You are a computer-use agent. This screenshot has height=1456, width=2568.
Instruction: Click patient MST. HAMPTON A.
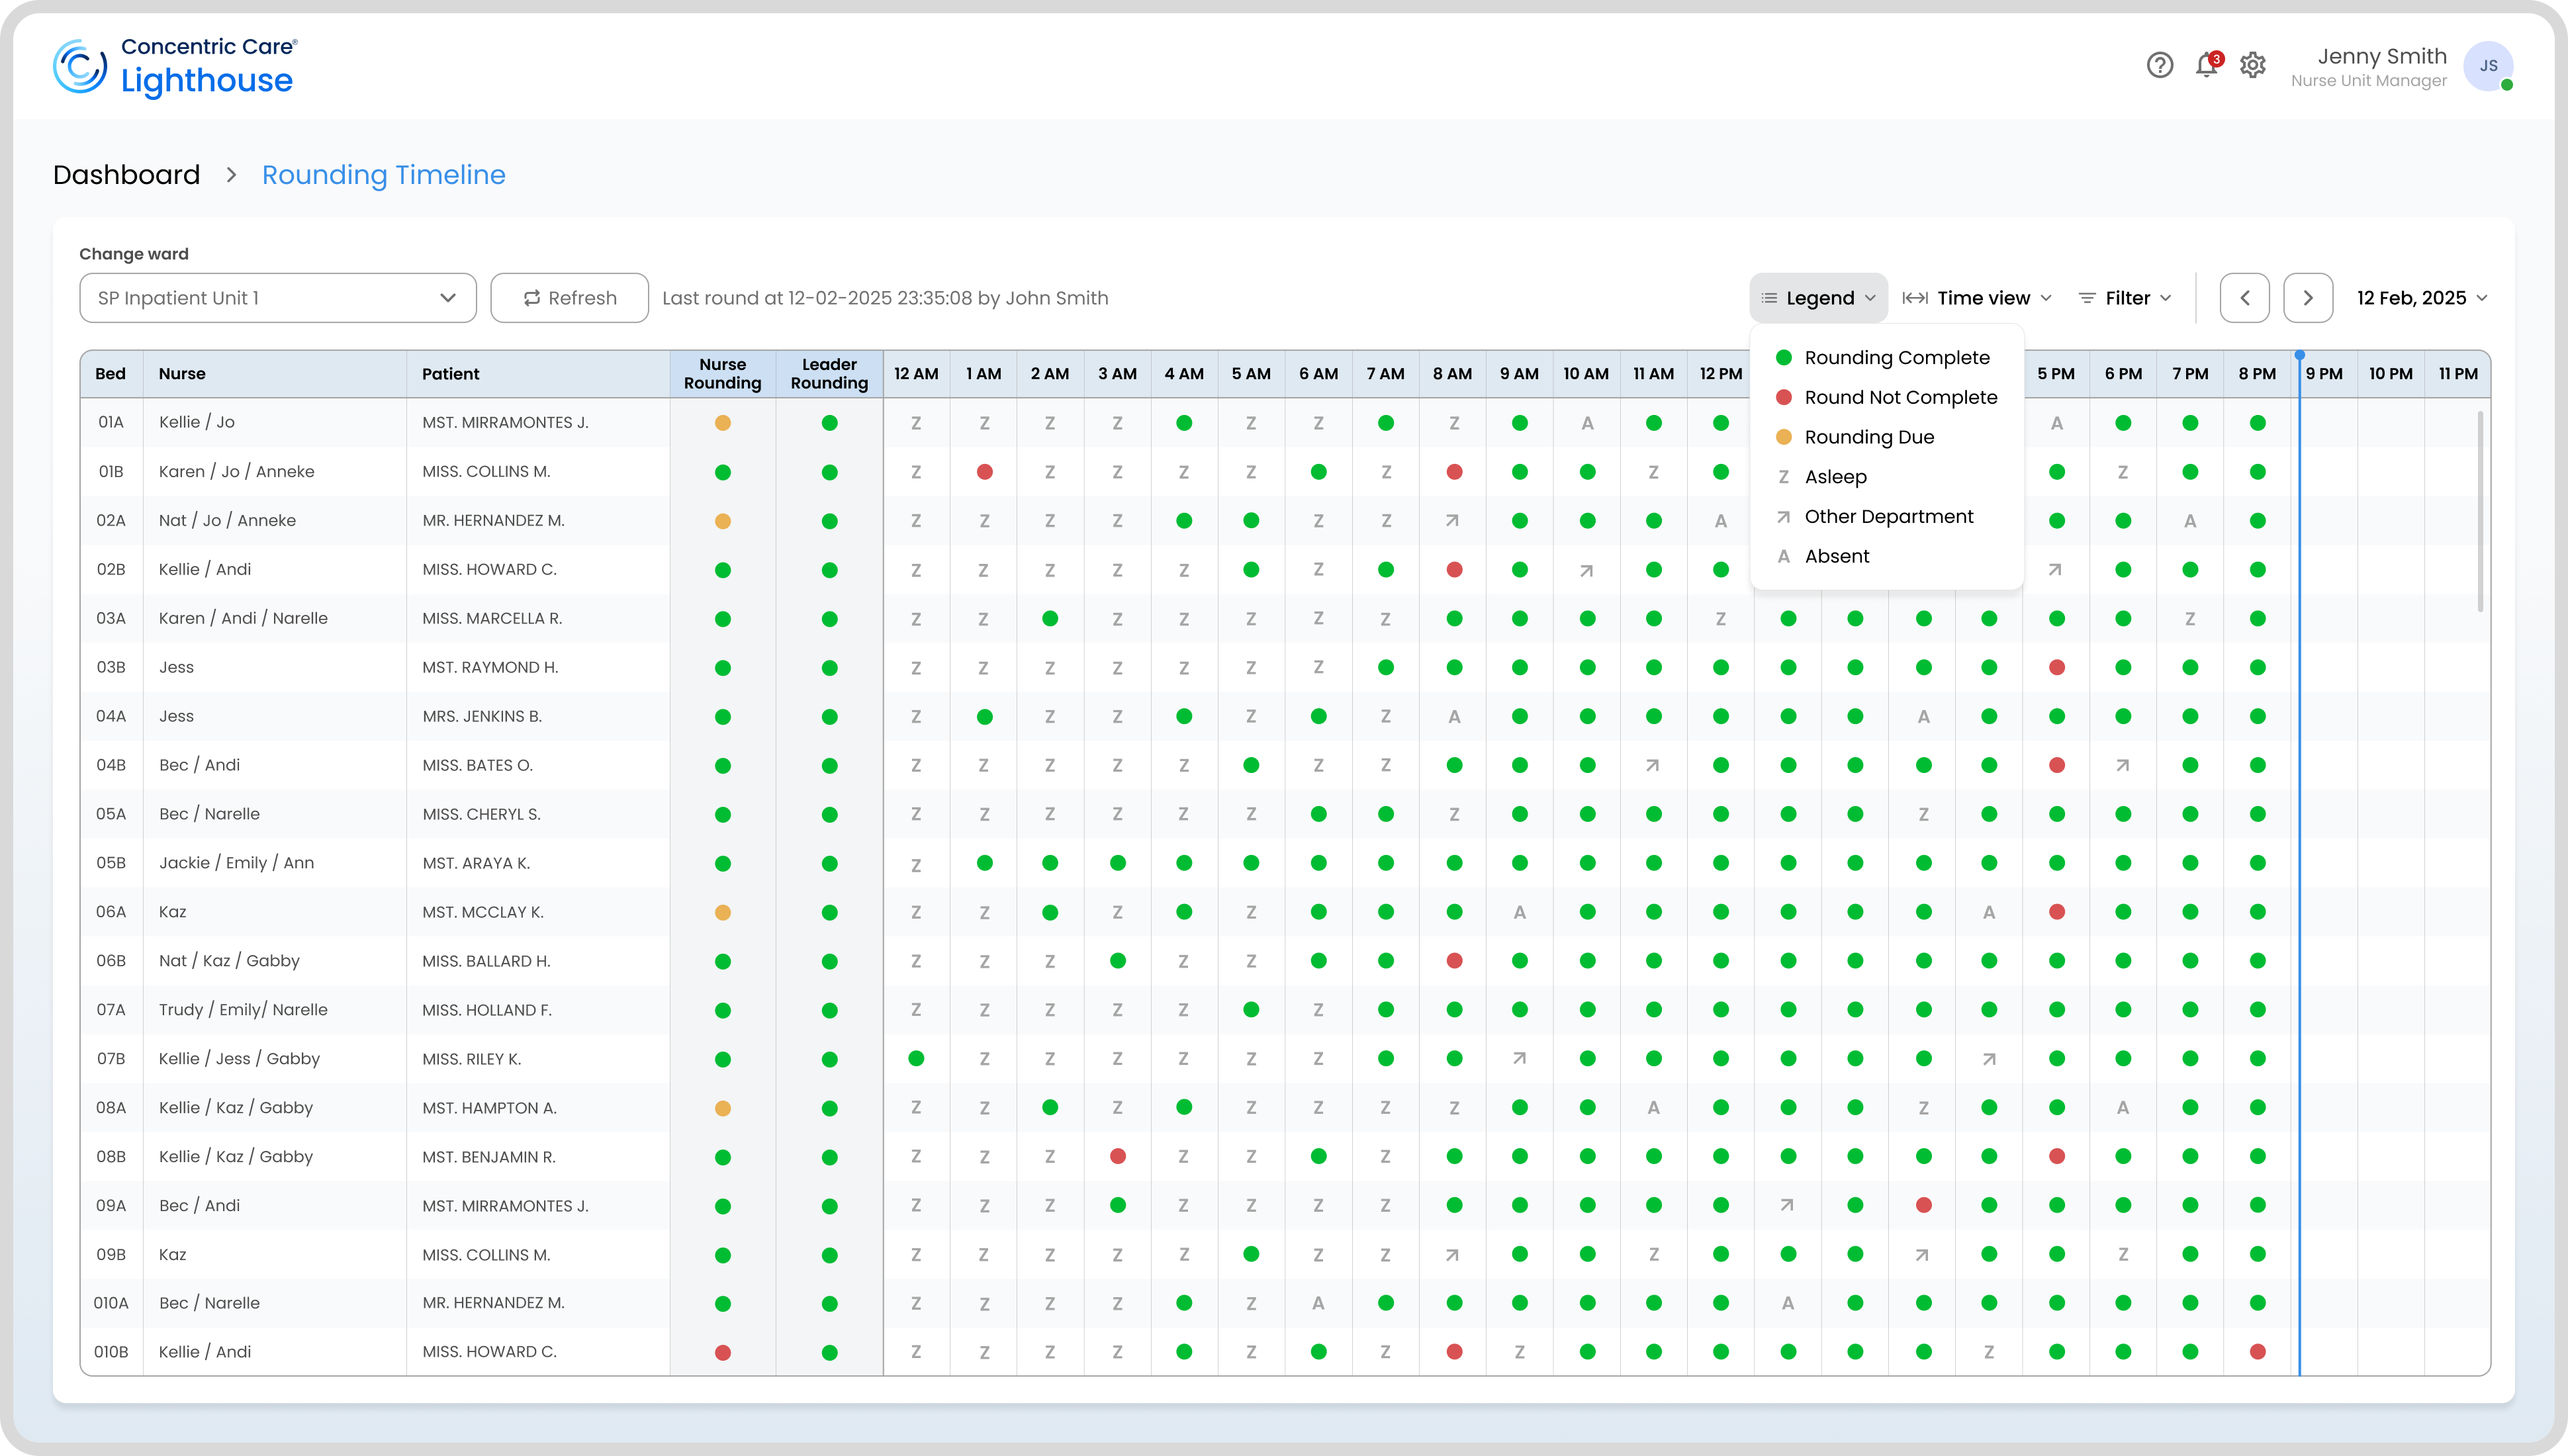(x=489, y=1108)
